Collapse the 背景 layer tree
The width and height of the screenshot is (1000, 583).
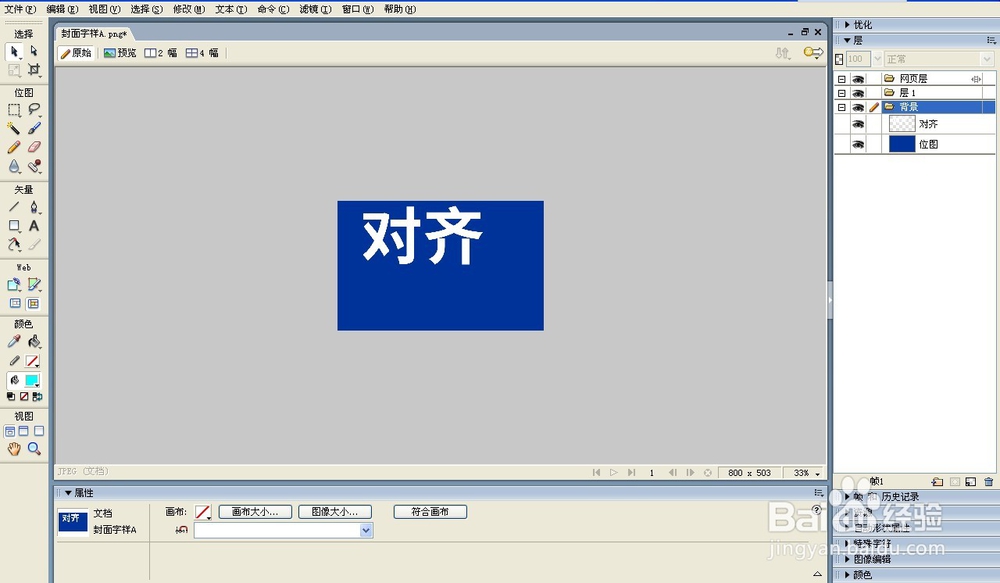click(x=842, y=107)
